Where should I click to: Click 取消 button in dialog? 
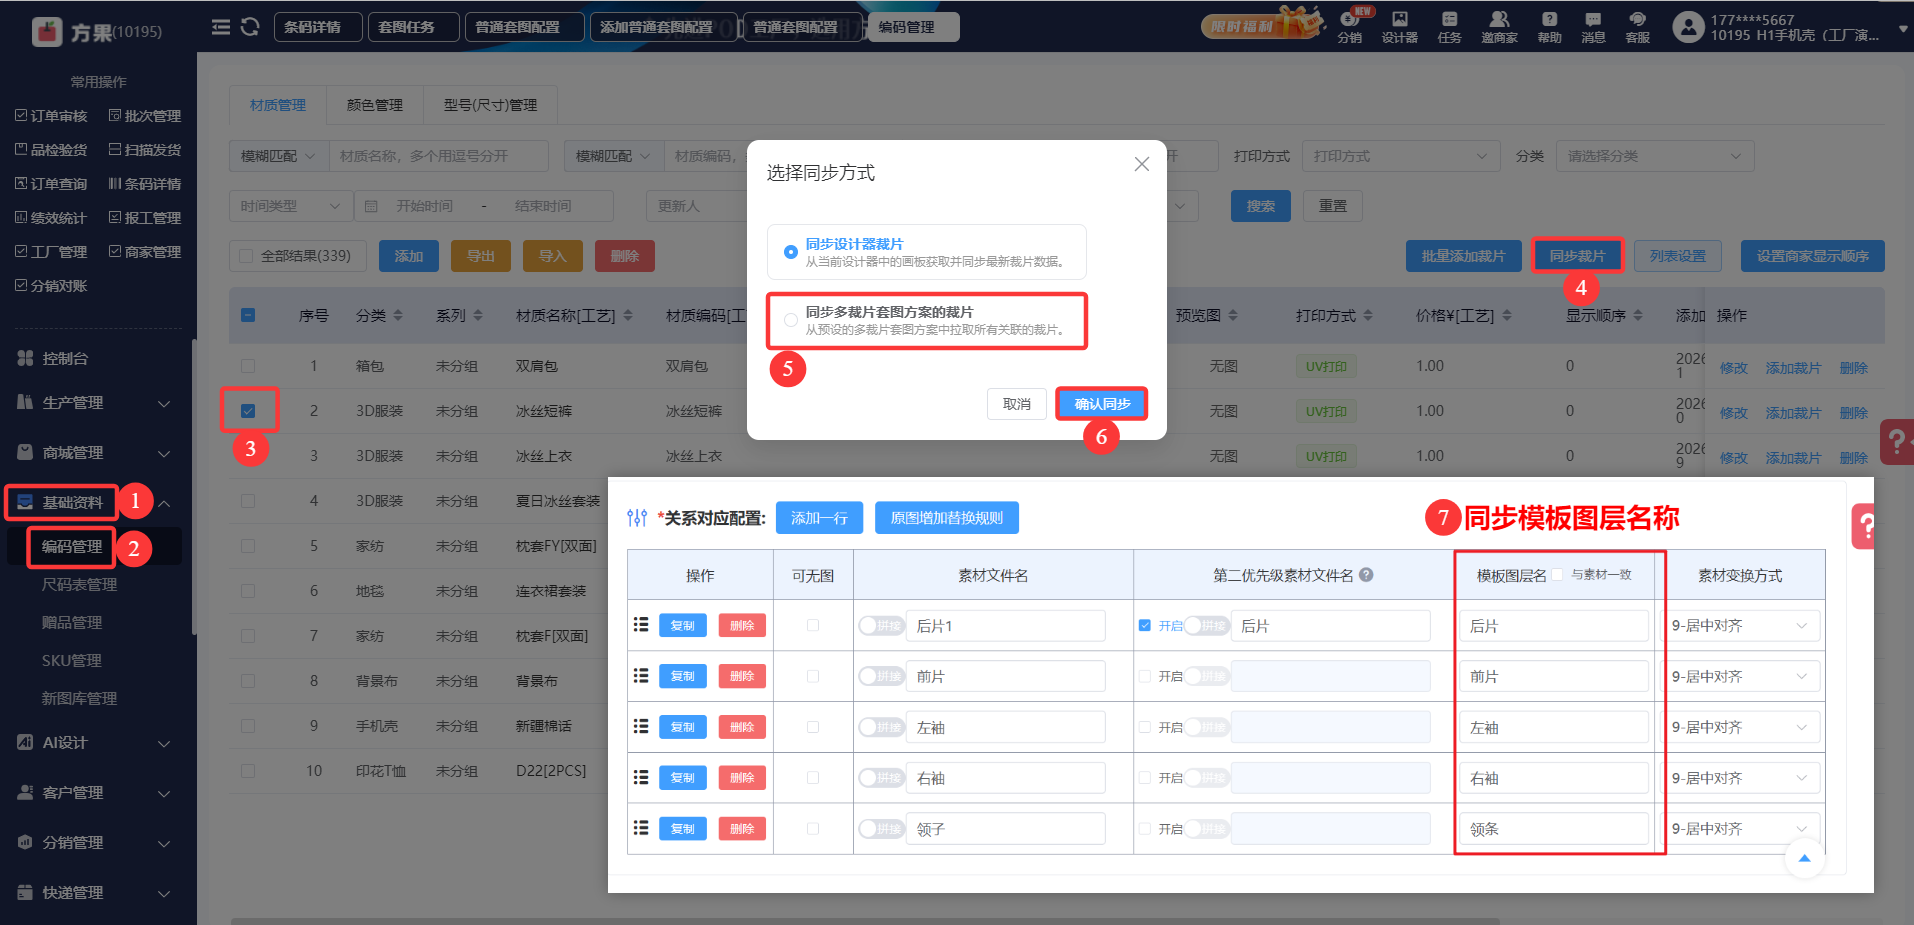(x=1017, y=404)
